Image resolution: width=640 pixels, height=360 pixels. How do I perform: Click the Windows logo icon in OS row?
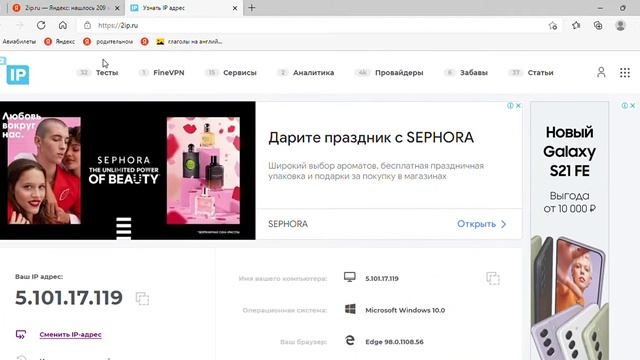click(x=350, y=309)
